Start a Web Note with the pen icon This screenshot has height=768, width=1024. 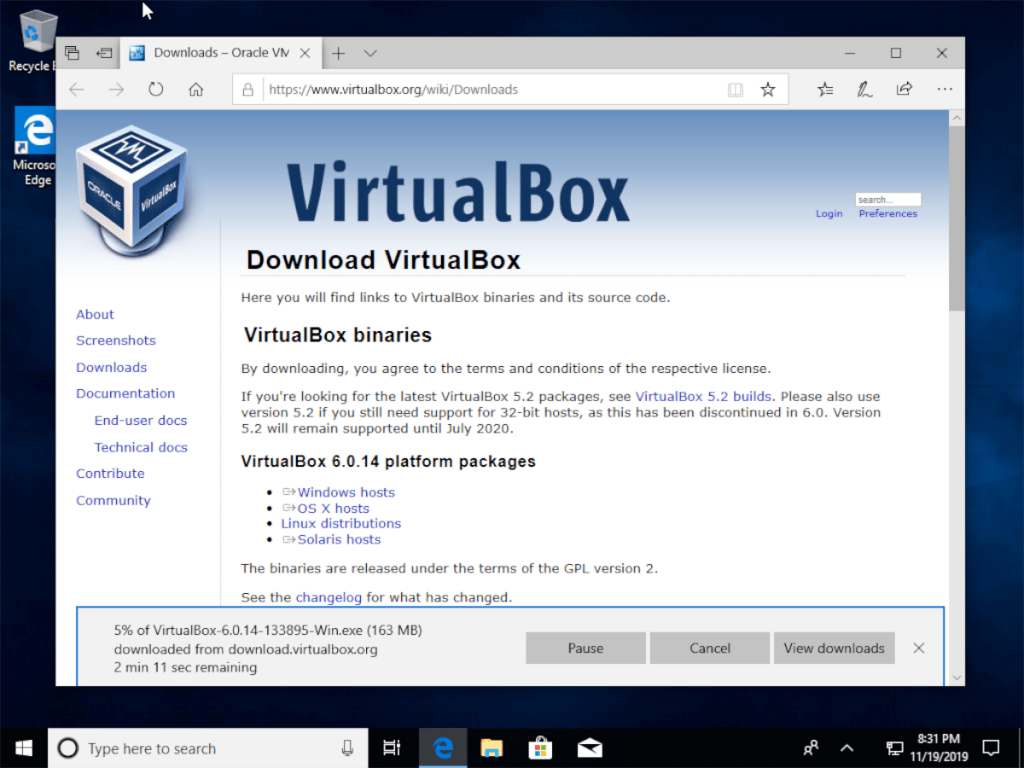coord(864,89)
